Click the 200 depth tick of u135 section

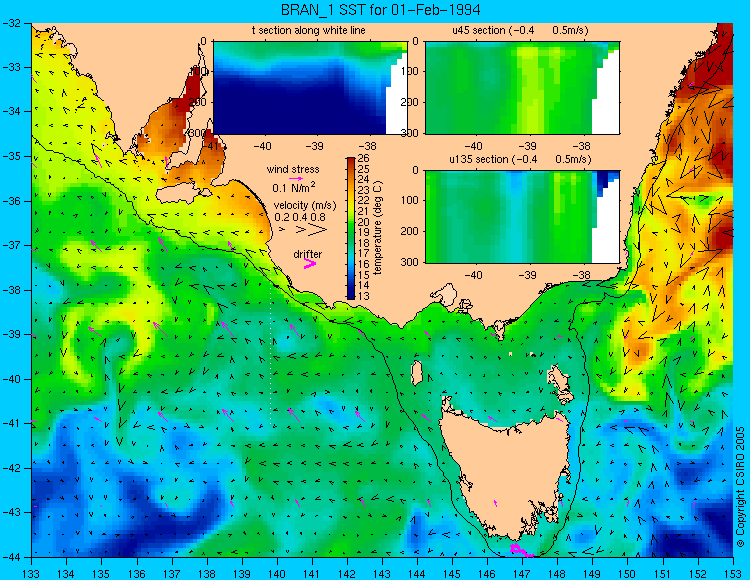coord(409,231)
